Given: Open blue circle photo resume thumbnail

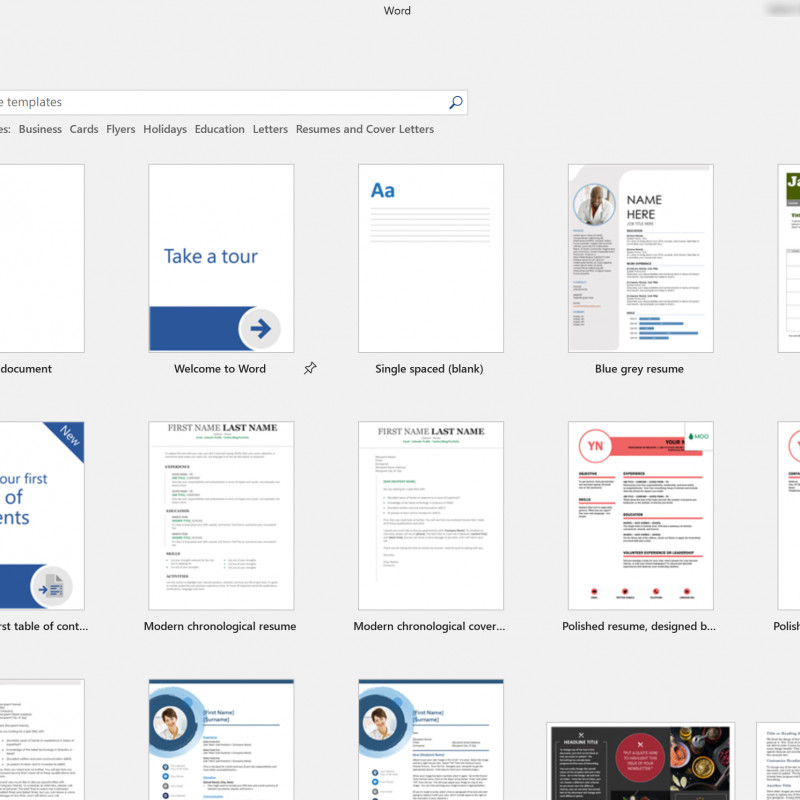Looking at the screenshot, I should (x=221, y=739).
